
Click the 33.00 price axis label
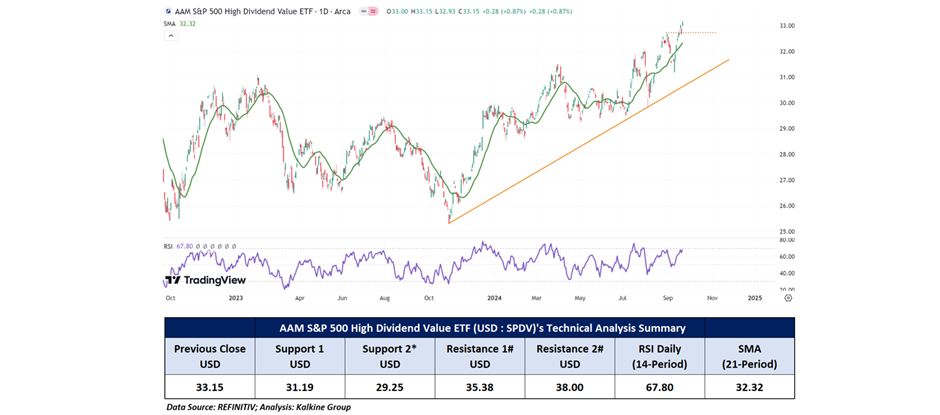pos(788,26)
